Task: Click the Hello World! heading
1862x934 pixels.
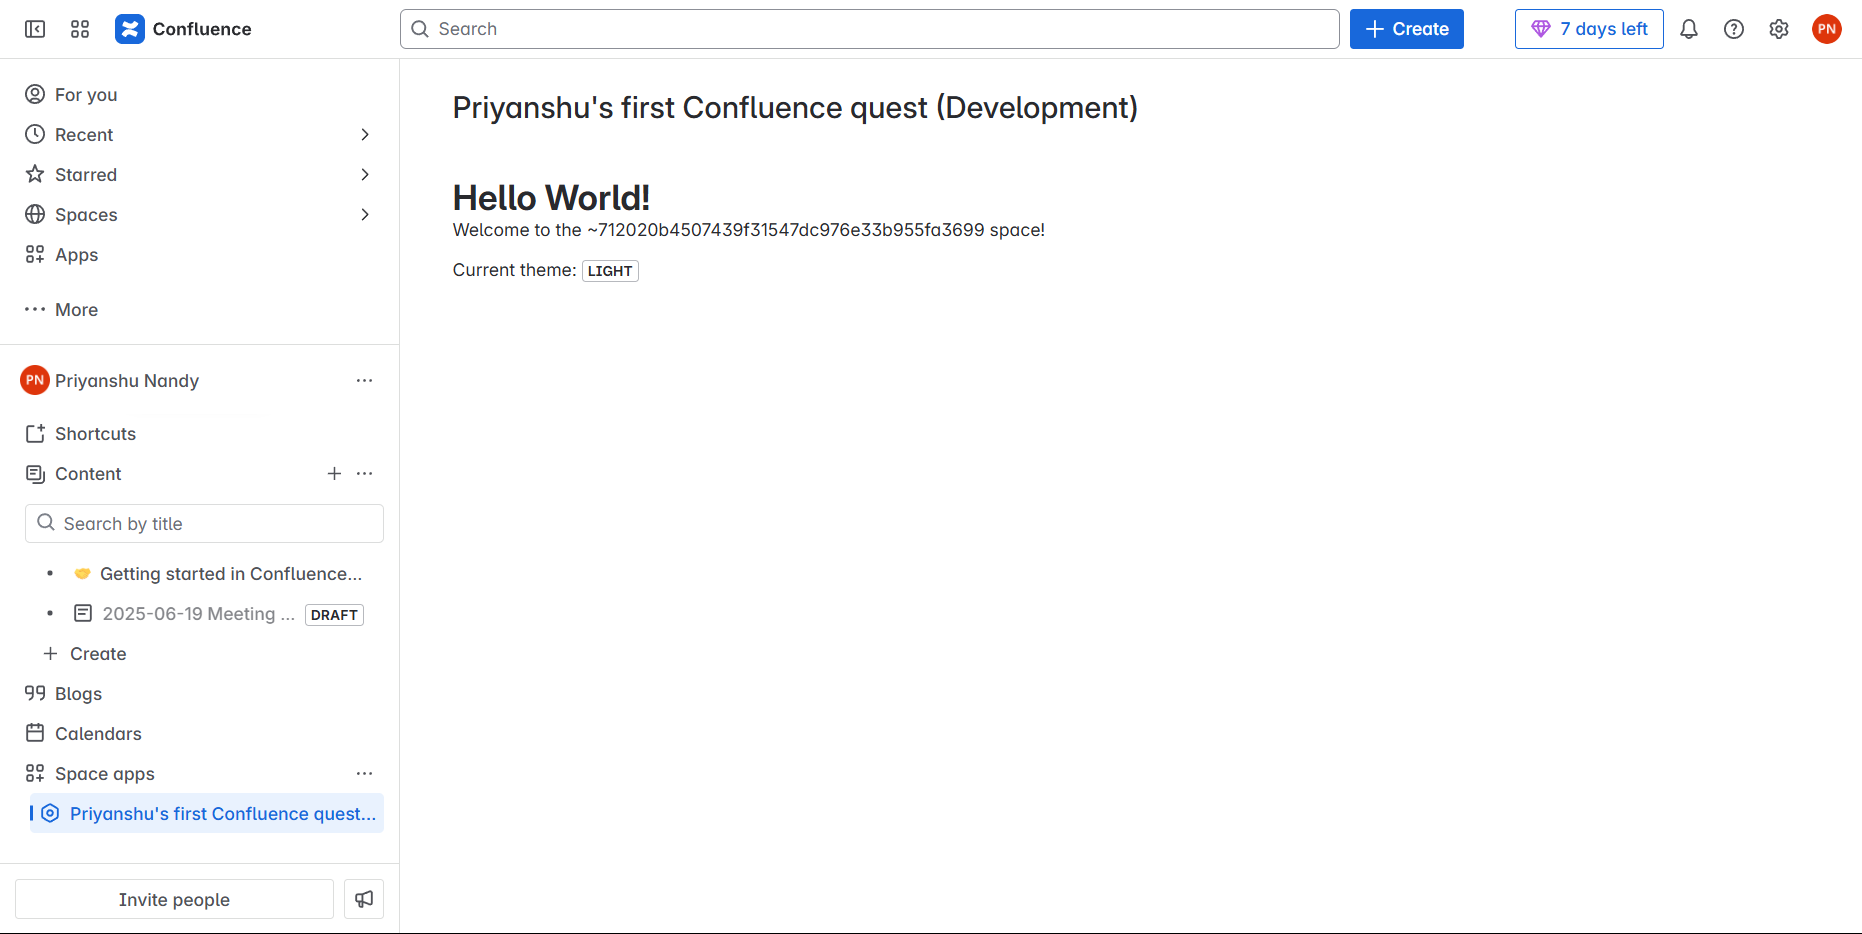Action: (551, 197)
